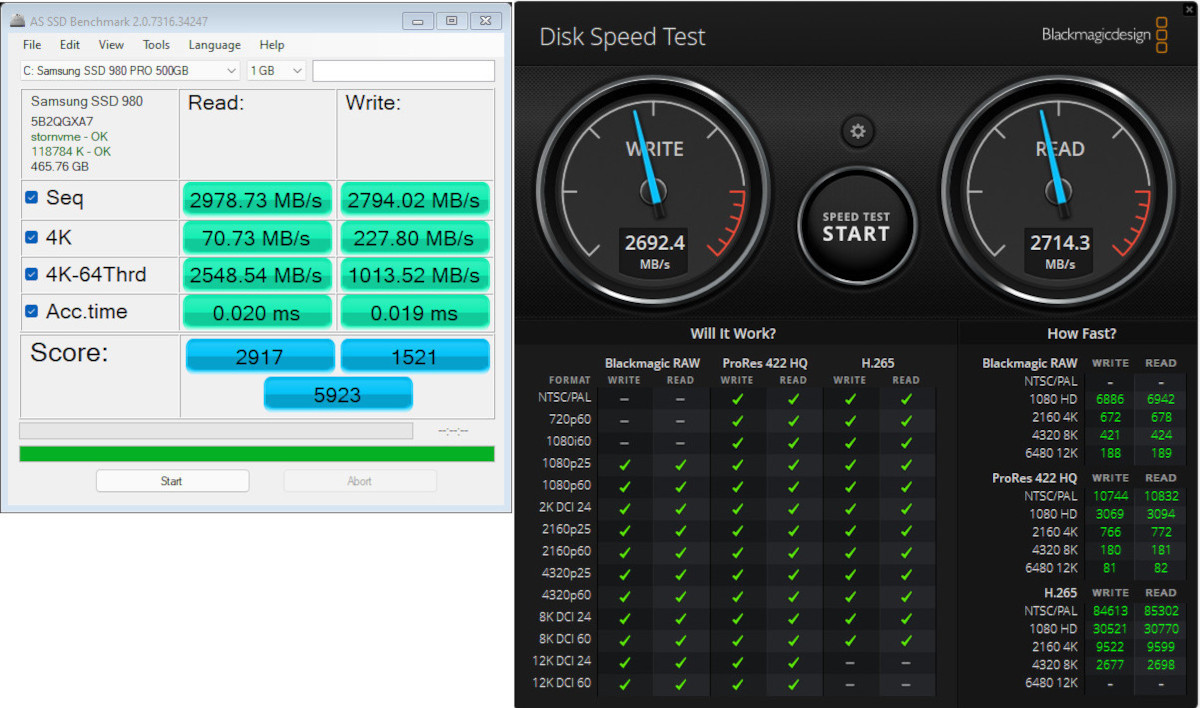Screen dimensions: 1200x708
Task: Maximize the AS SSD Benchmark window
Action: coord(451,20)
